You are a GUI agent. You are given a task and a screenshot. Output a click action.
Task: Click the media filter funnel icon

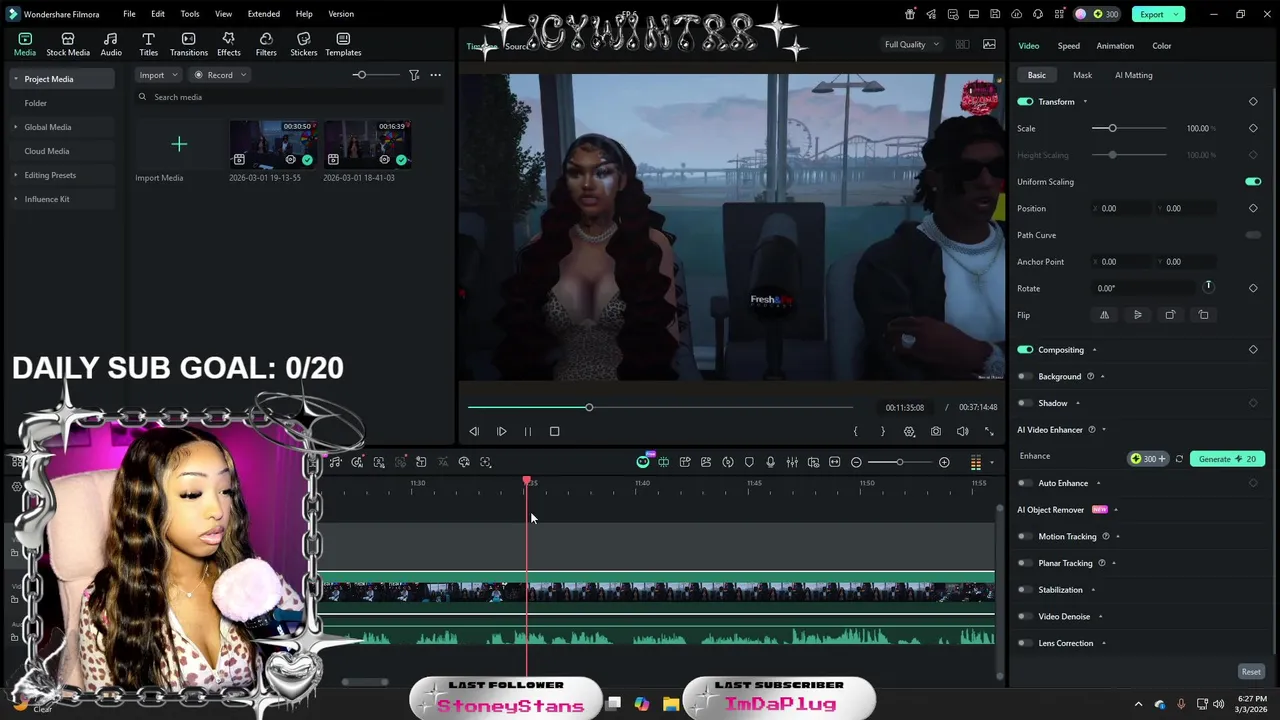414,75
